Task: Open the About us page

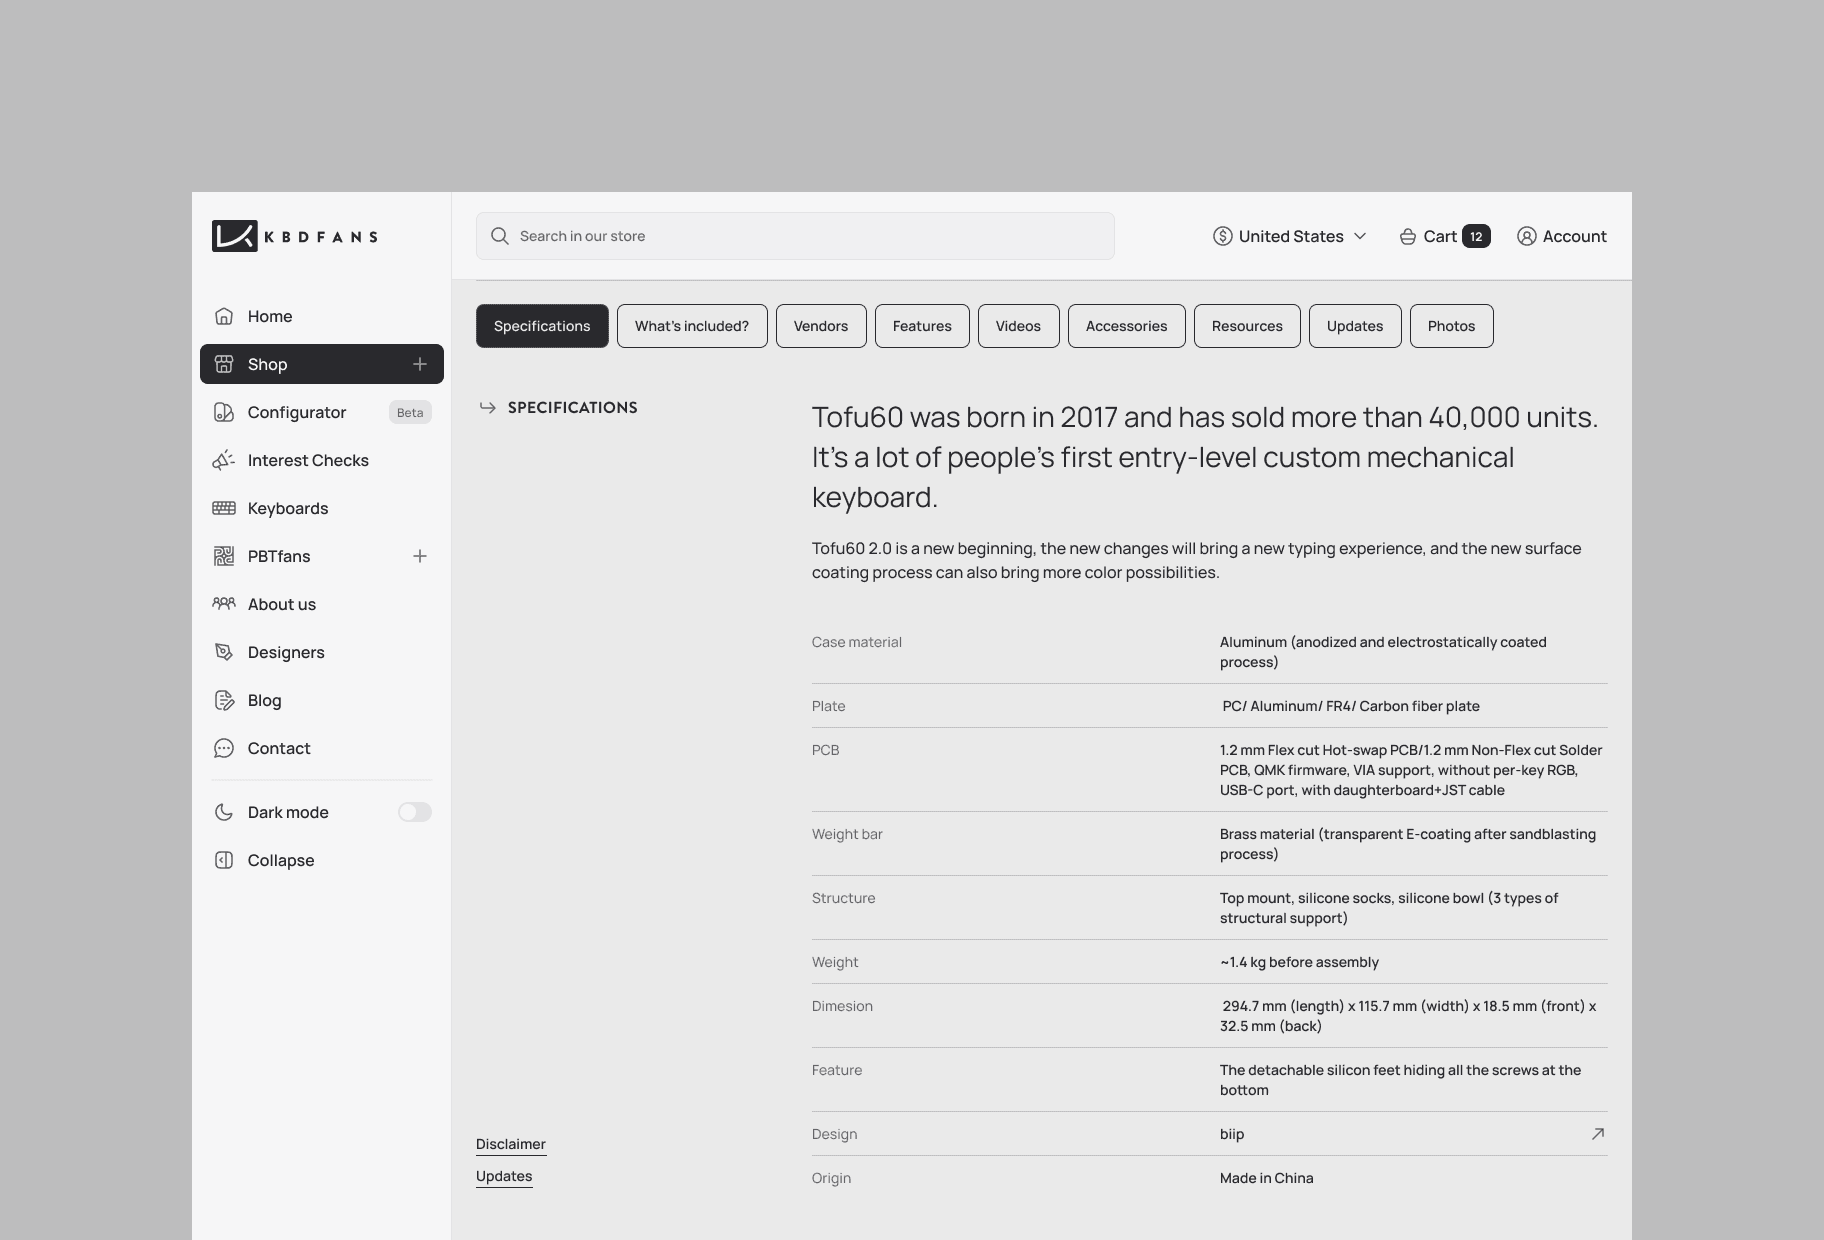Action: (x=322, y=604)
